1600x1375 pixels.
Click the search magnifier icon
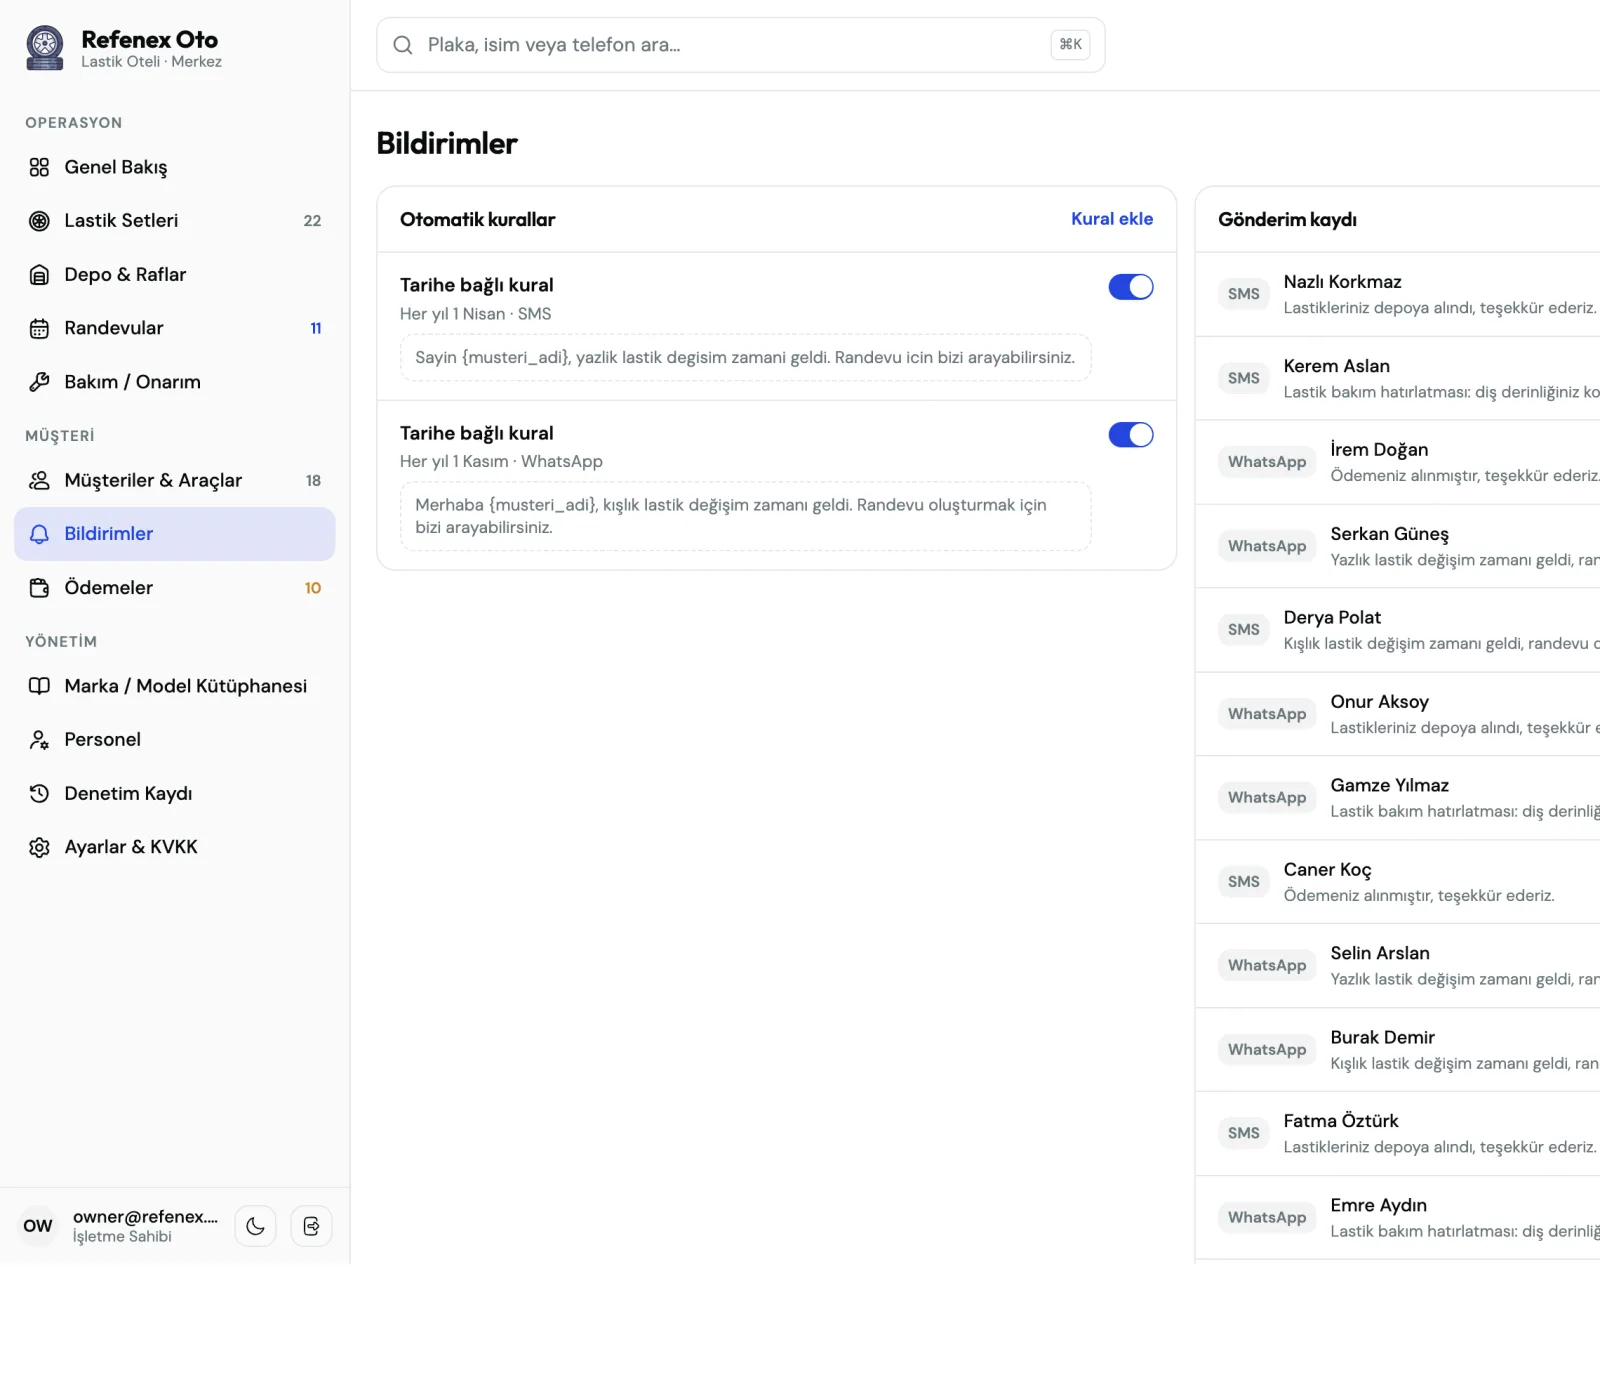(x=403, y=45)
